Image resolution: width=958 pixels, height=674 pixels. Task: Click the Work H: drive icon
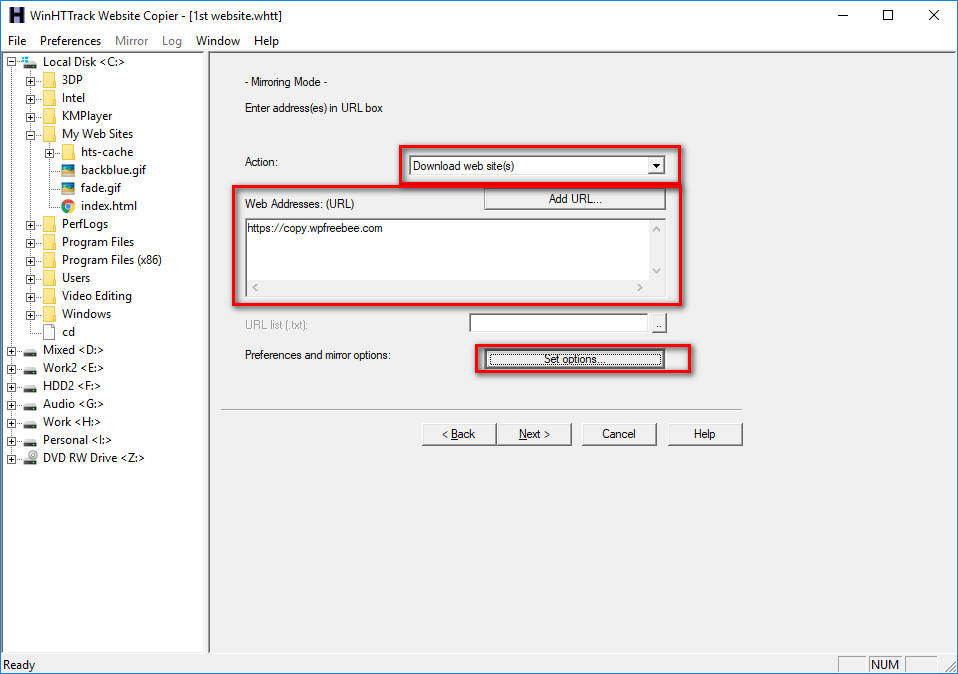coord(30,423)
